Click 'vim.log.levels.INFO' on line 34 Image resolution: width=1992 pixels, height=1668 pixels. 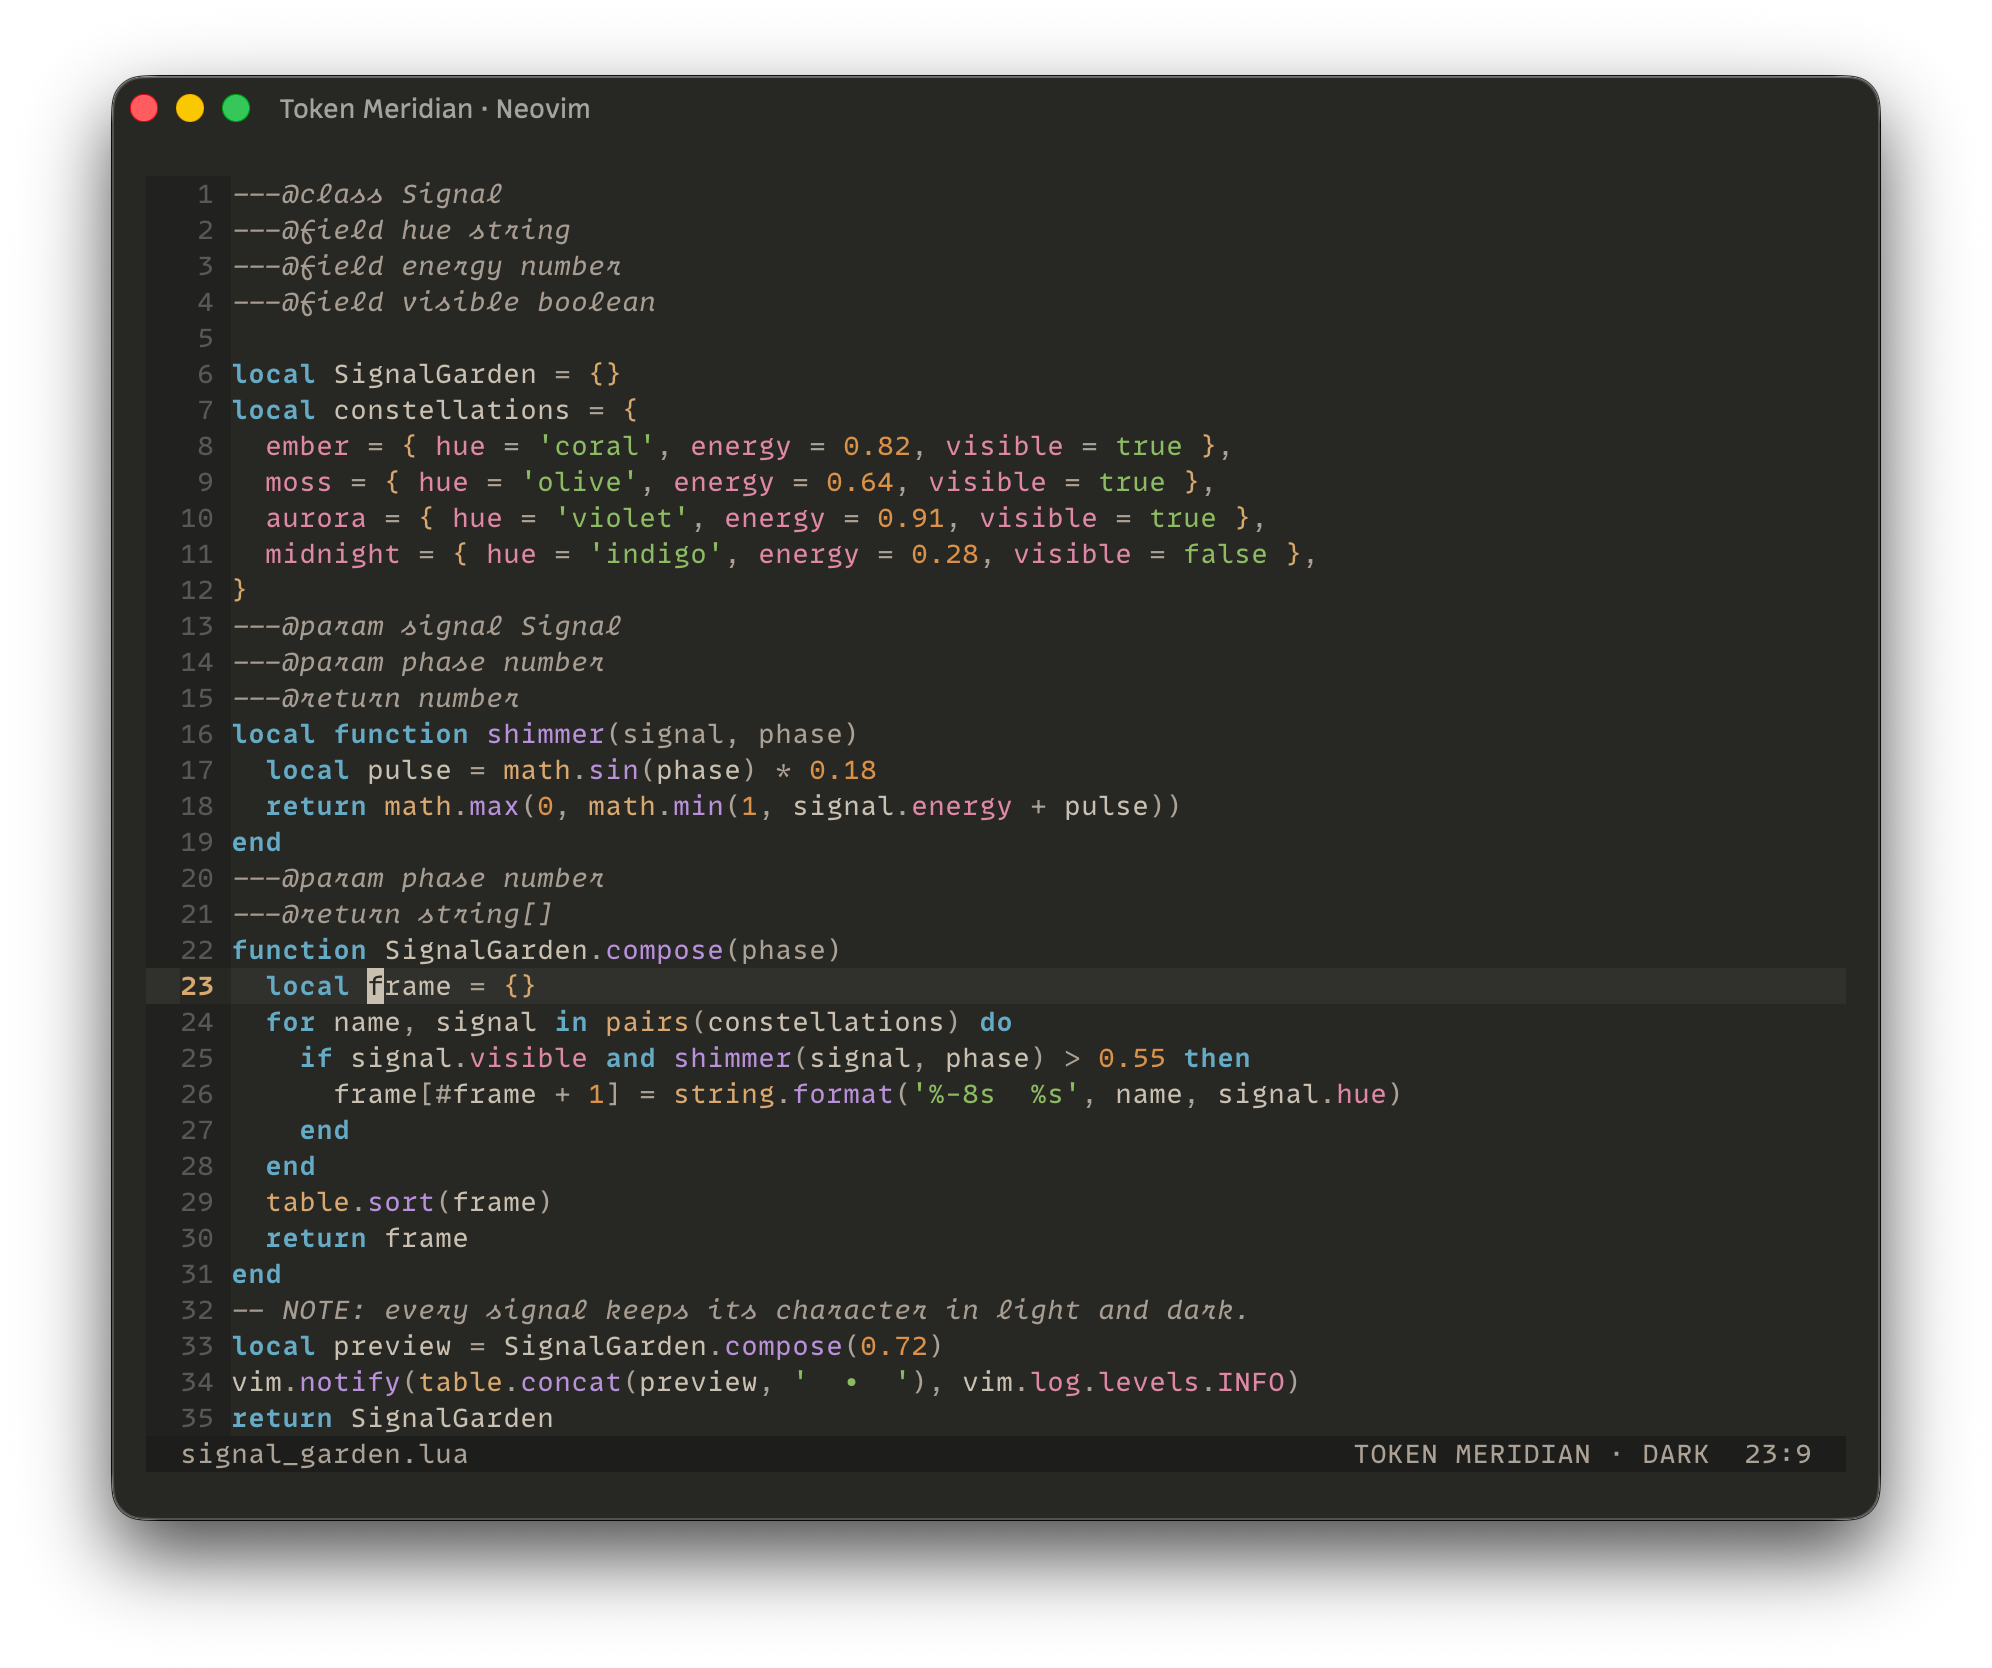[1124, 1382]
